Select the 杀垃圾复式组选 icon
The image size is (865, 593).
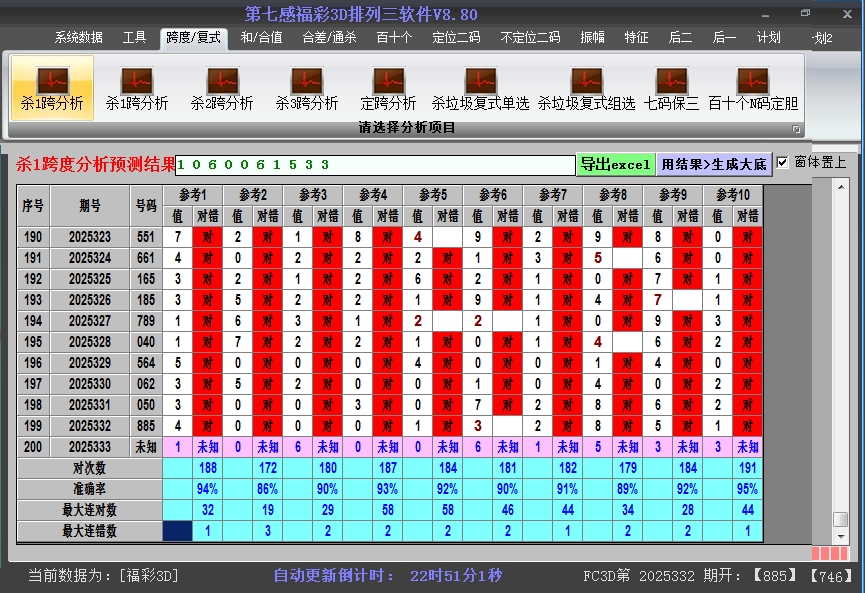pos(586,88)
